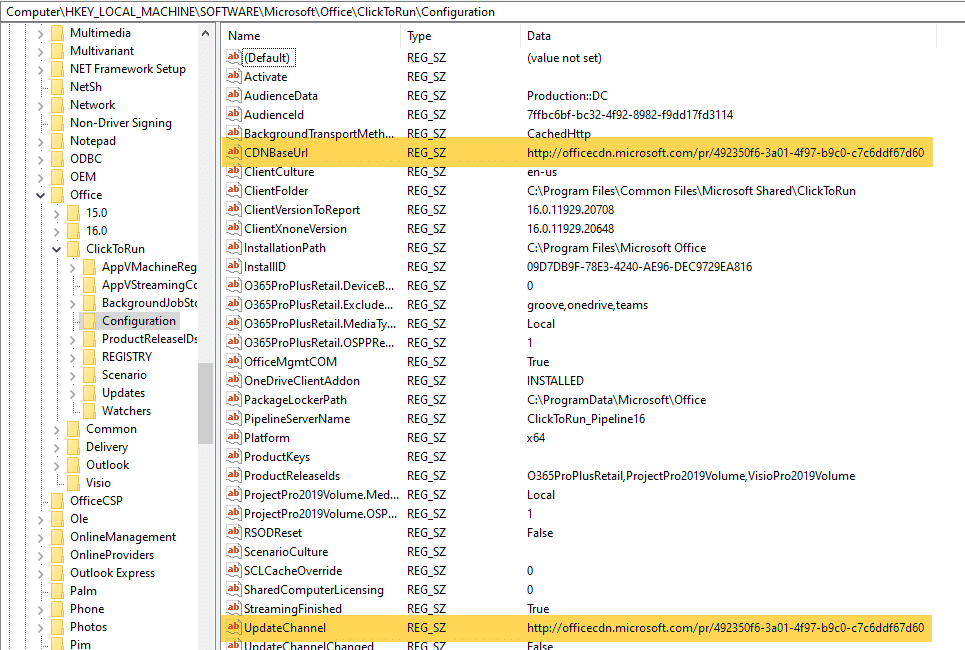Viewport: 965px width, 650px height.
Task: Click the tree pane vertical scrollbar
Action: tap(205, 400)
